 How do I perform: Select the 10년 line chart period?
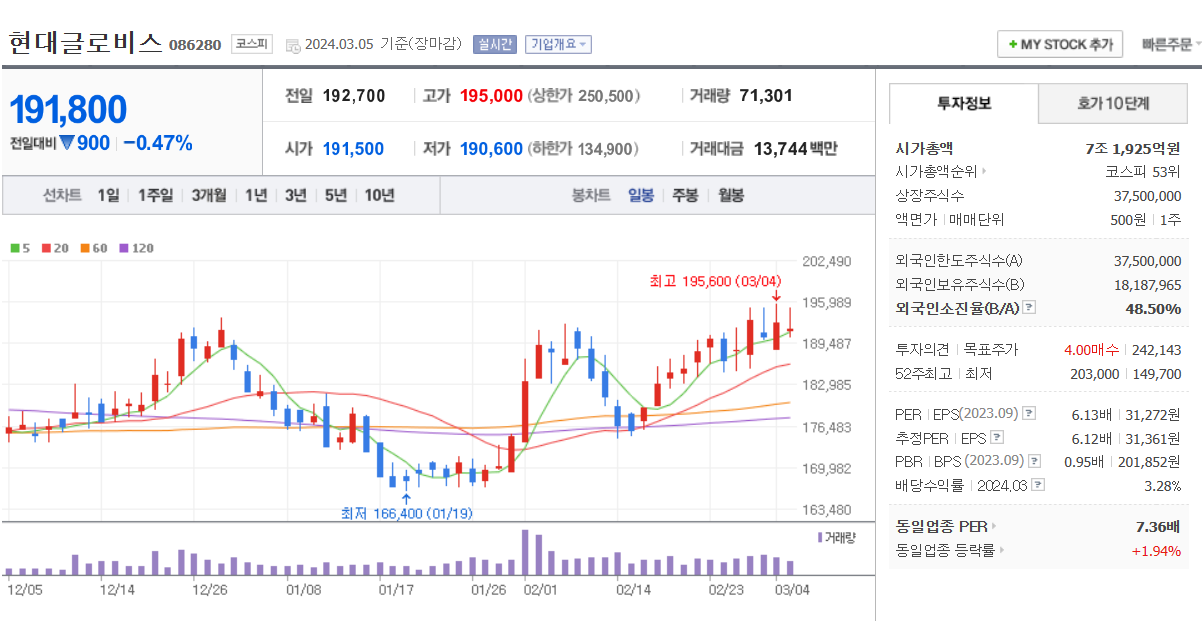379,195
